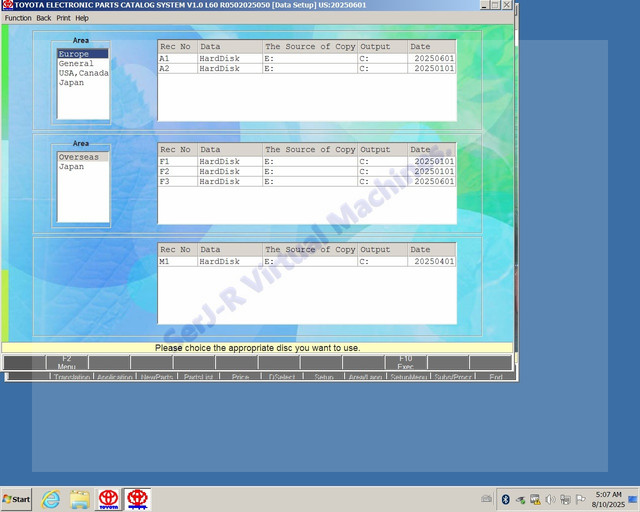640x512 pixels.
Task: Click the show desktop button at taskbar end
Action: tap(633, 499)
